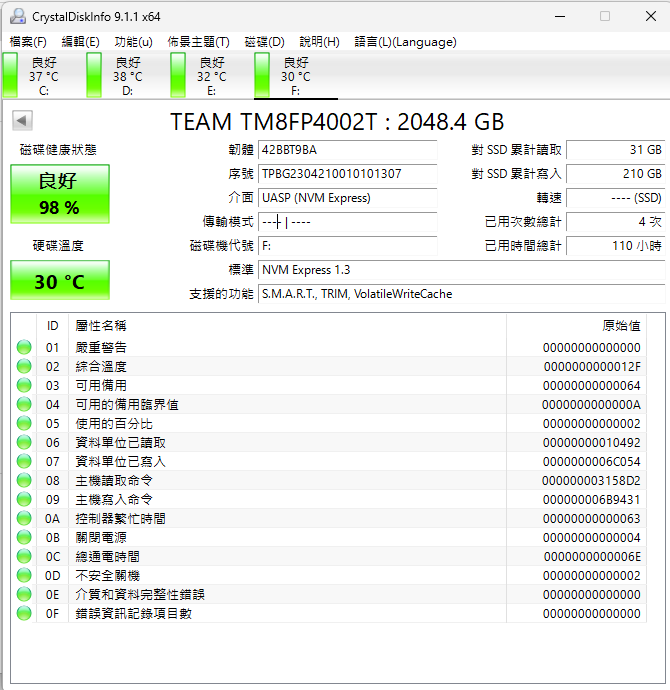
Task: Click green status icon for 嚴重警告 row
Action: click(24, 348)
